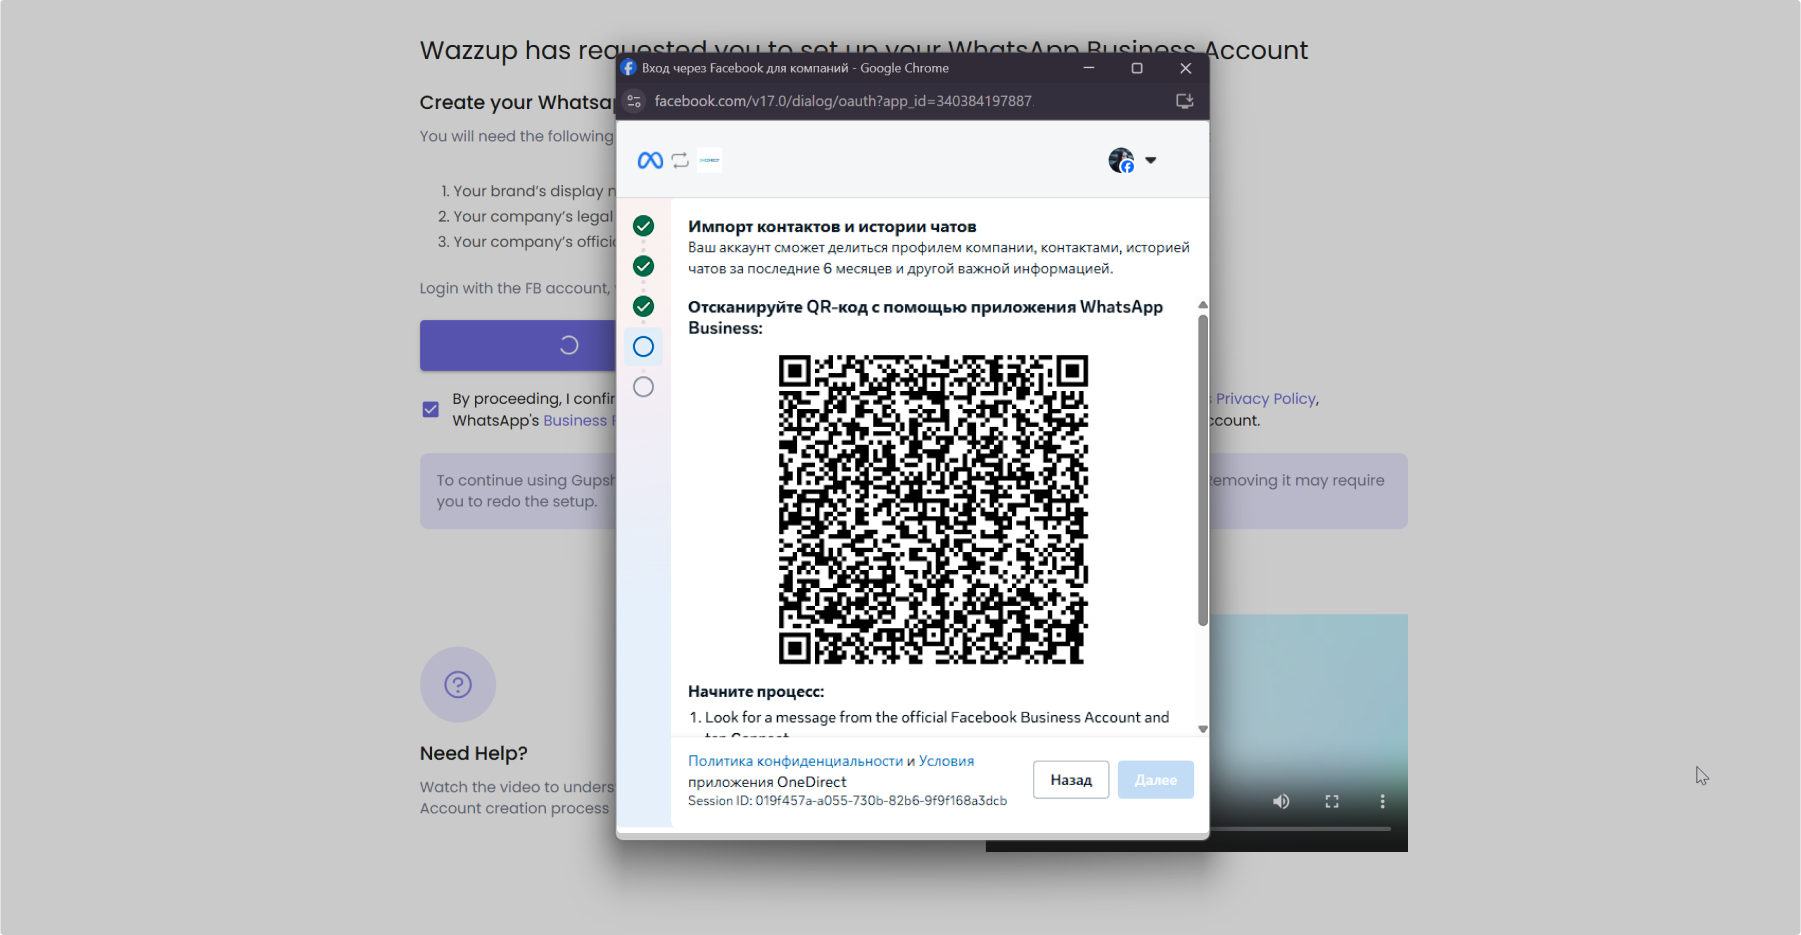Click the scroll-up arrow of the dialog scrollbar

(1203, 305)
